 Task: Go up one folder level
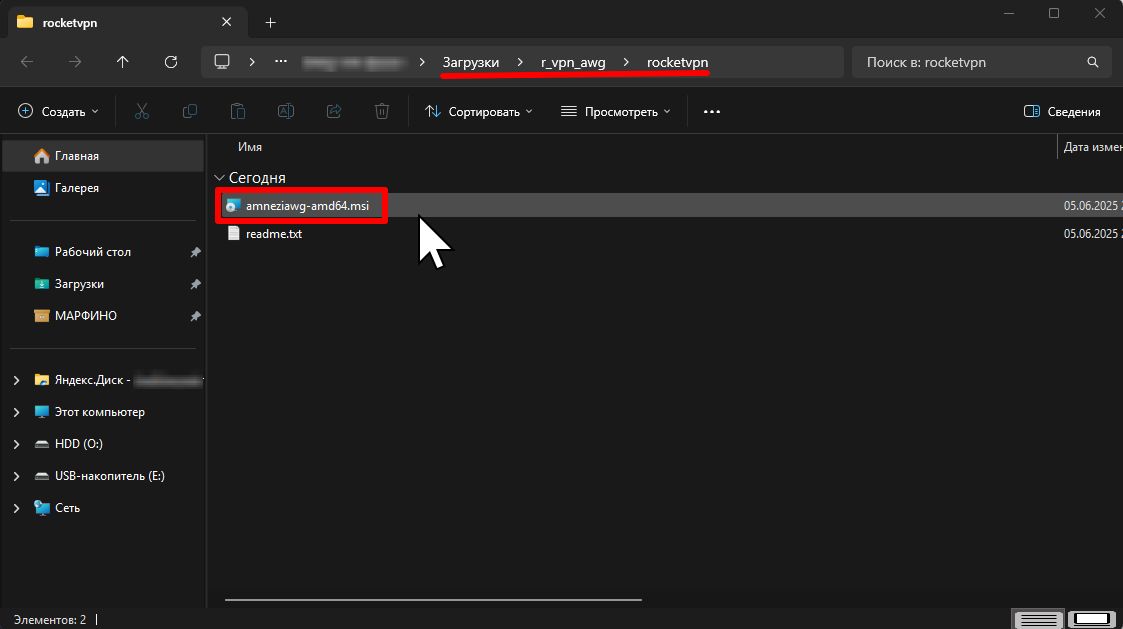pyautogui.click(x=123, y=62)
